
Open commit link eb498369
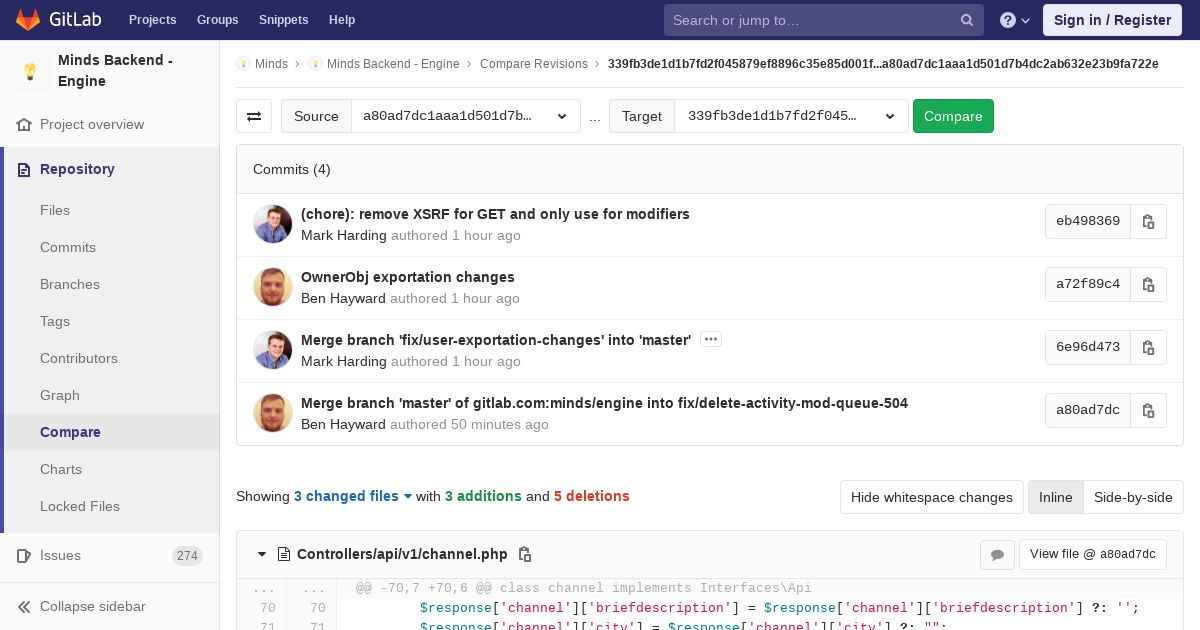(1088, 221)
